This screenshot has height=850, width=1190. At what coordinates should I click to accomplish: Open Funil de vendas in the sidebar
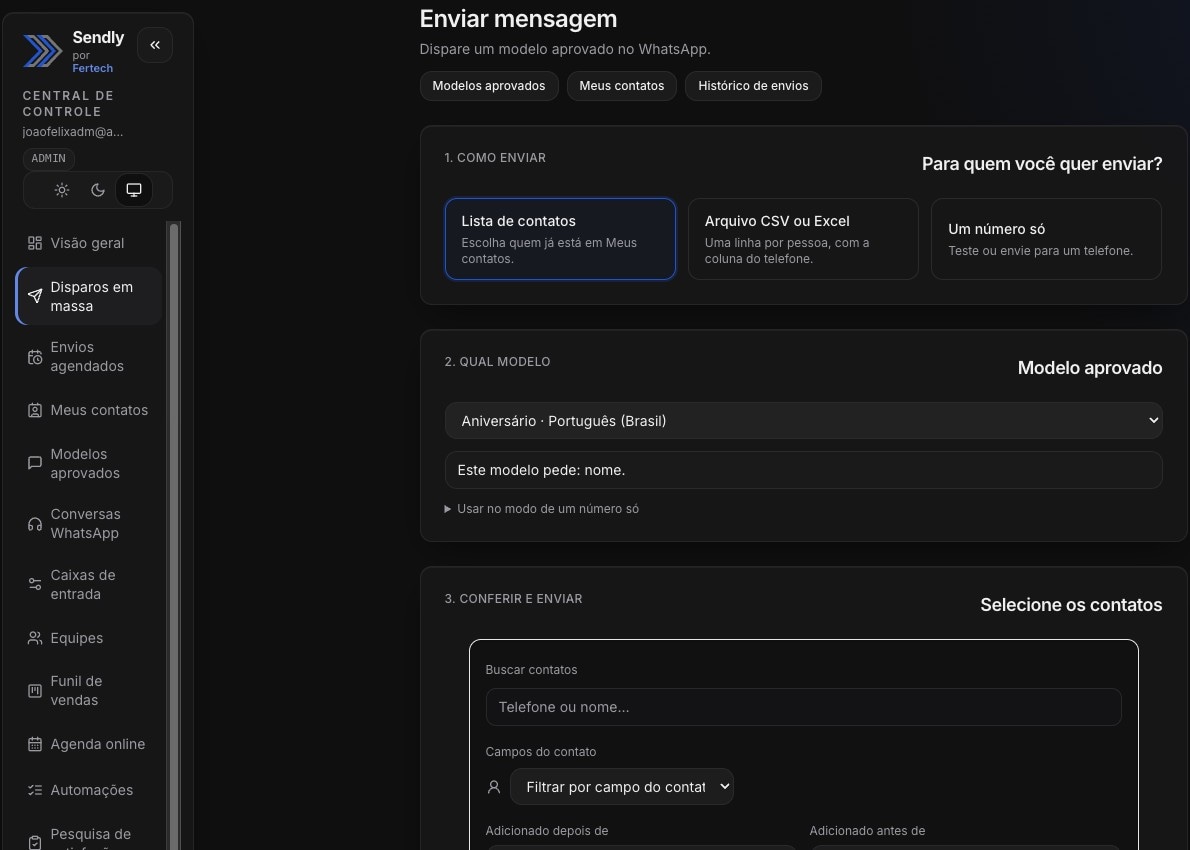click(89, 691)
